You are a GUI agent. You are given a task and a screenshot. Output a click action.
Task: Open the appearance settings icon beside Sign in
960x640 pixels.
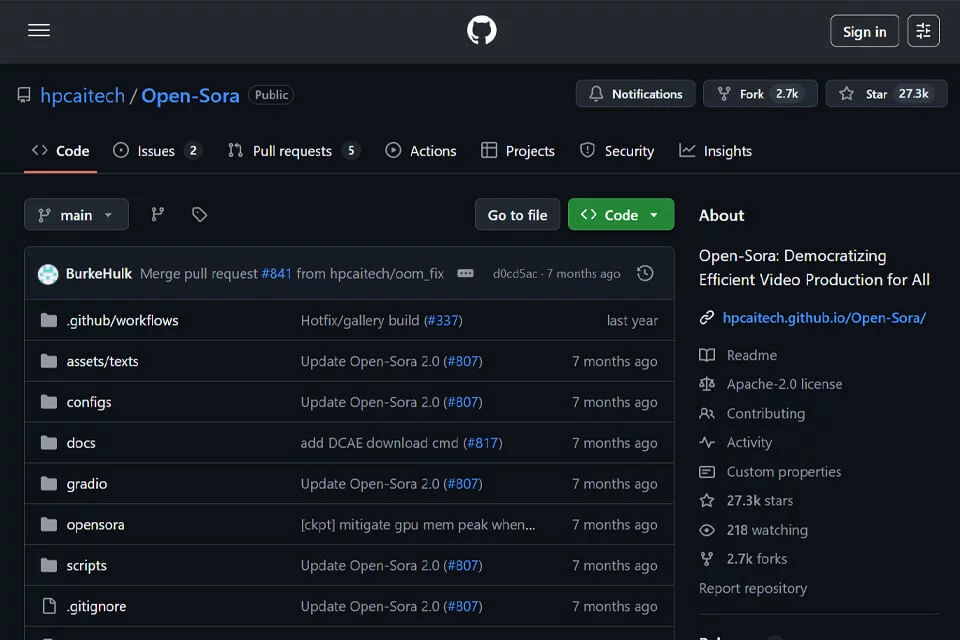click(923, 31)
